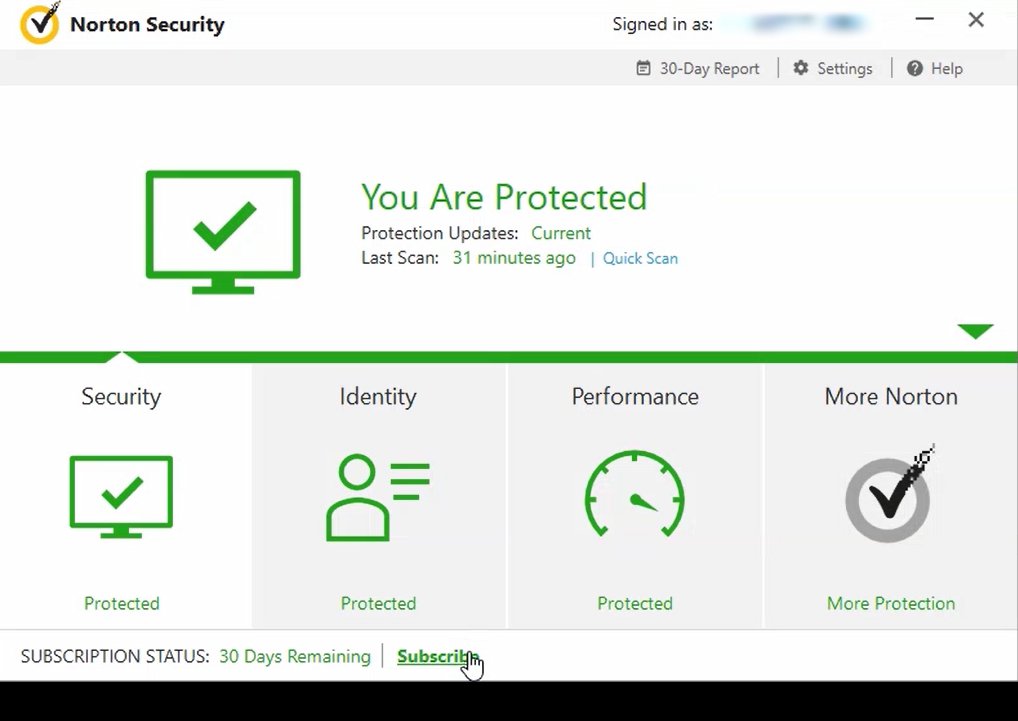Click the Security monitor icon
The width and height of the screenshot is (1018, 721).
121,497
